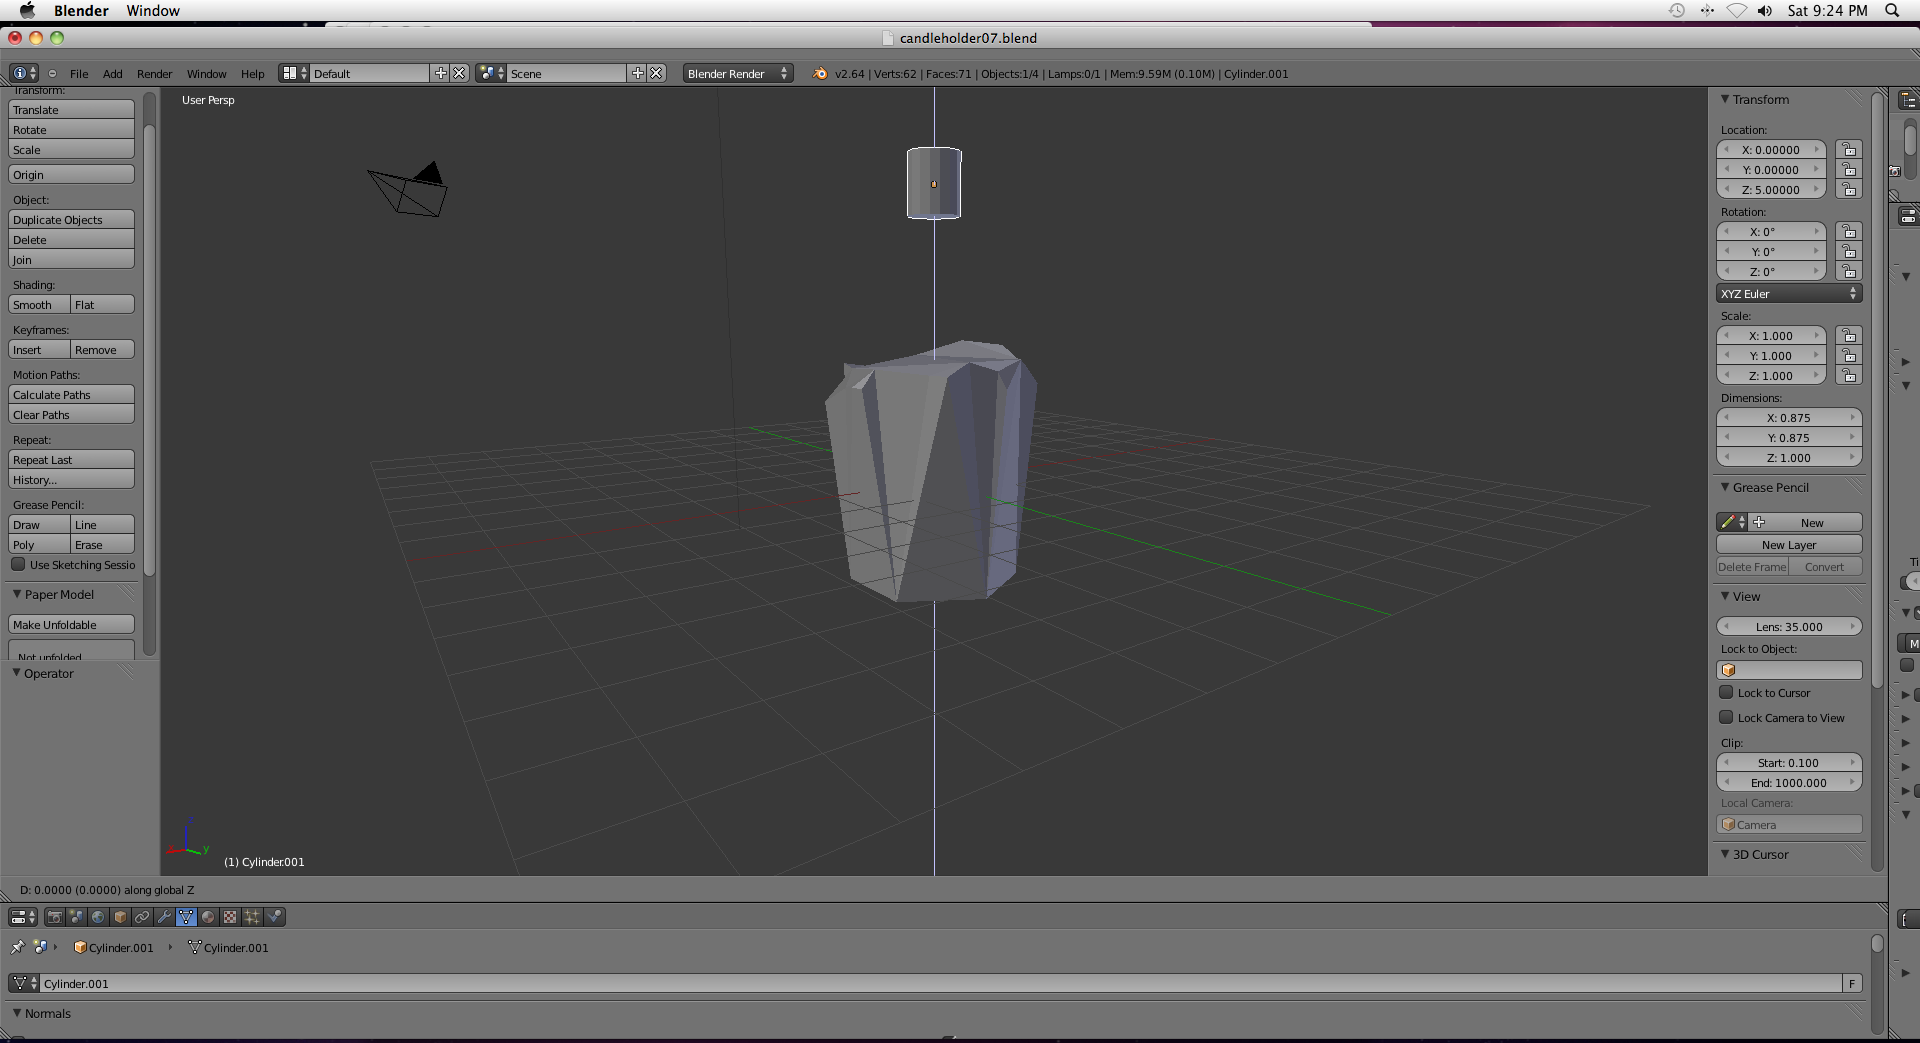Open the Lock to Object cube field
This screenshot has width=1920, height=1043.
[x=1789, y=670]
